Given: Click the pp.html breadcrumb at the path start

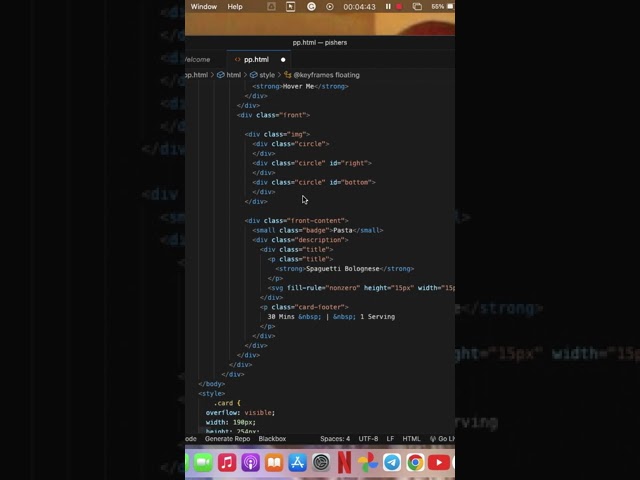Looking at the screenshot, I should [x=196, y=75].
